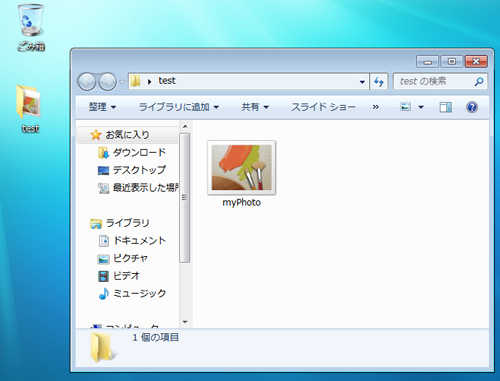This screenshot has width=500, height=381.
Task: Start スライド ショー from toolbar
Action: pyautogui.click(x=323, y=107)
